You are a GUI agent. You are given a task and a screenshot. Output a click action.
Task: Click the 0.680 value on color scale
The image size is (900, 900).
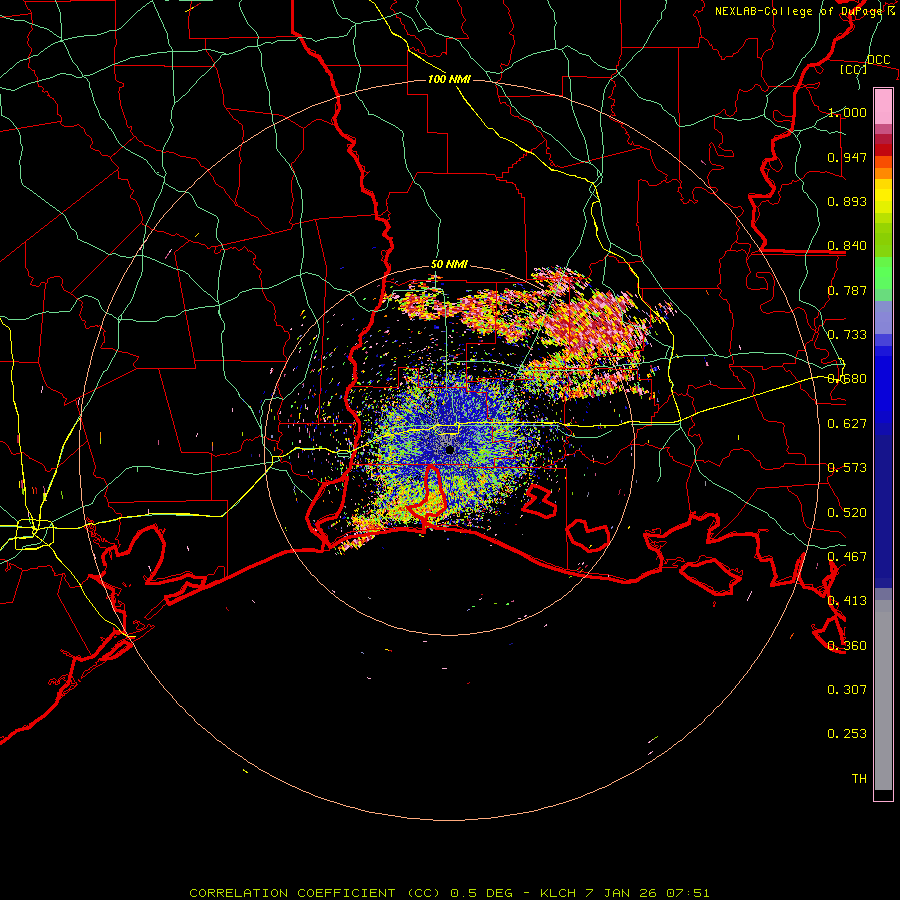(847, 379)
